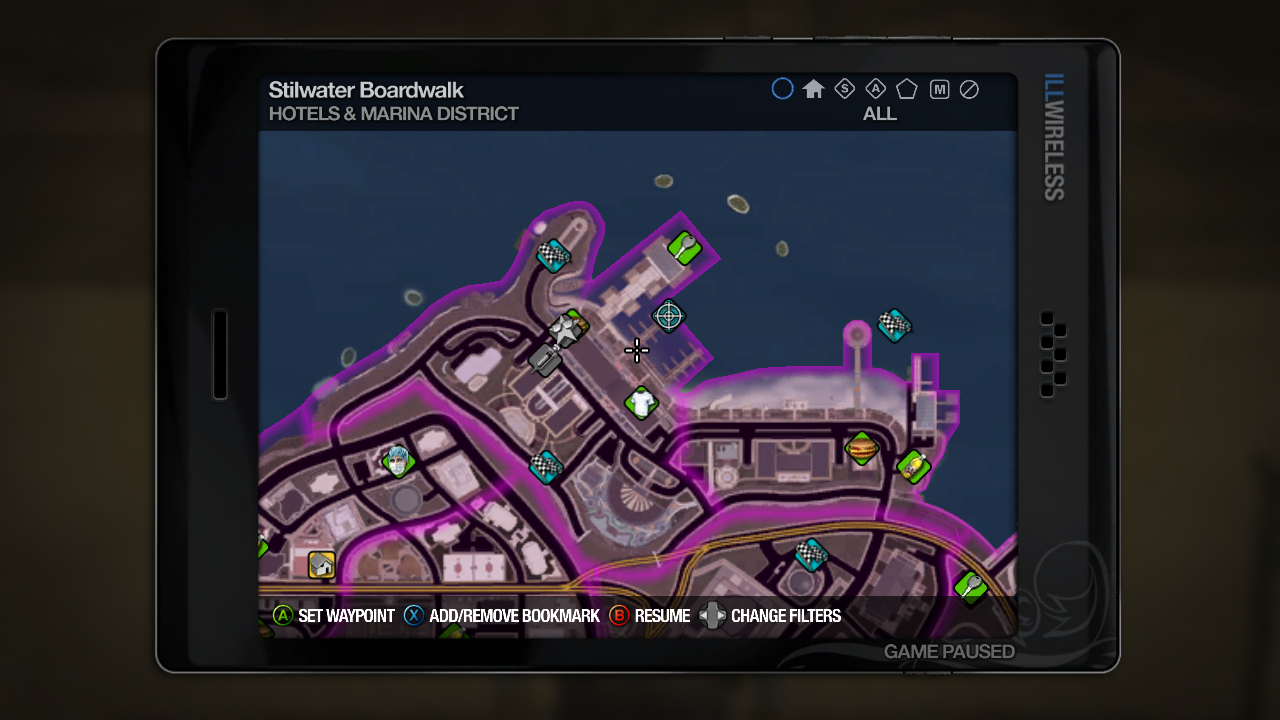Select the square M missions filter
The width and height of the screenshot is (1280, 720).
pyautogui.click(x=939, y=90)
